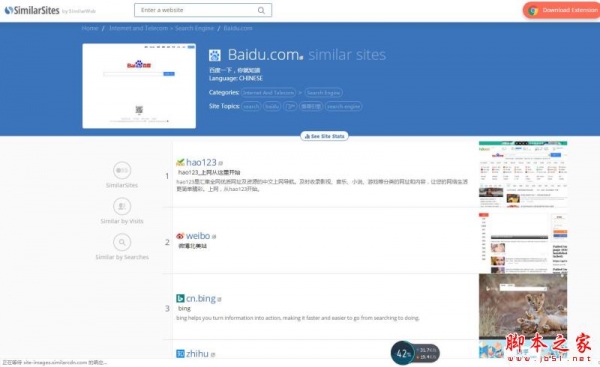The width and height of the screenshot is (600, 367).
Task: Select the Similar by Searches icon
Action: point(122,242)
